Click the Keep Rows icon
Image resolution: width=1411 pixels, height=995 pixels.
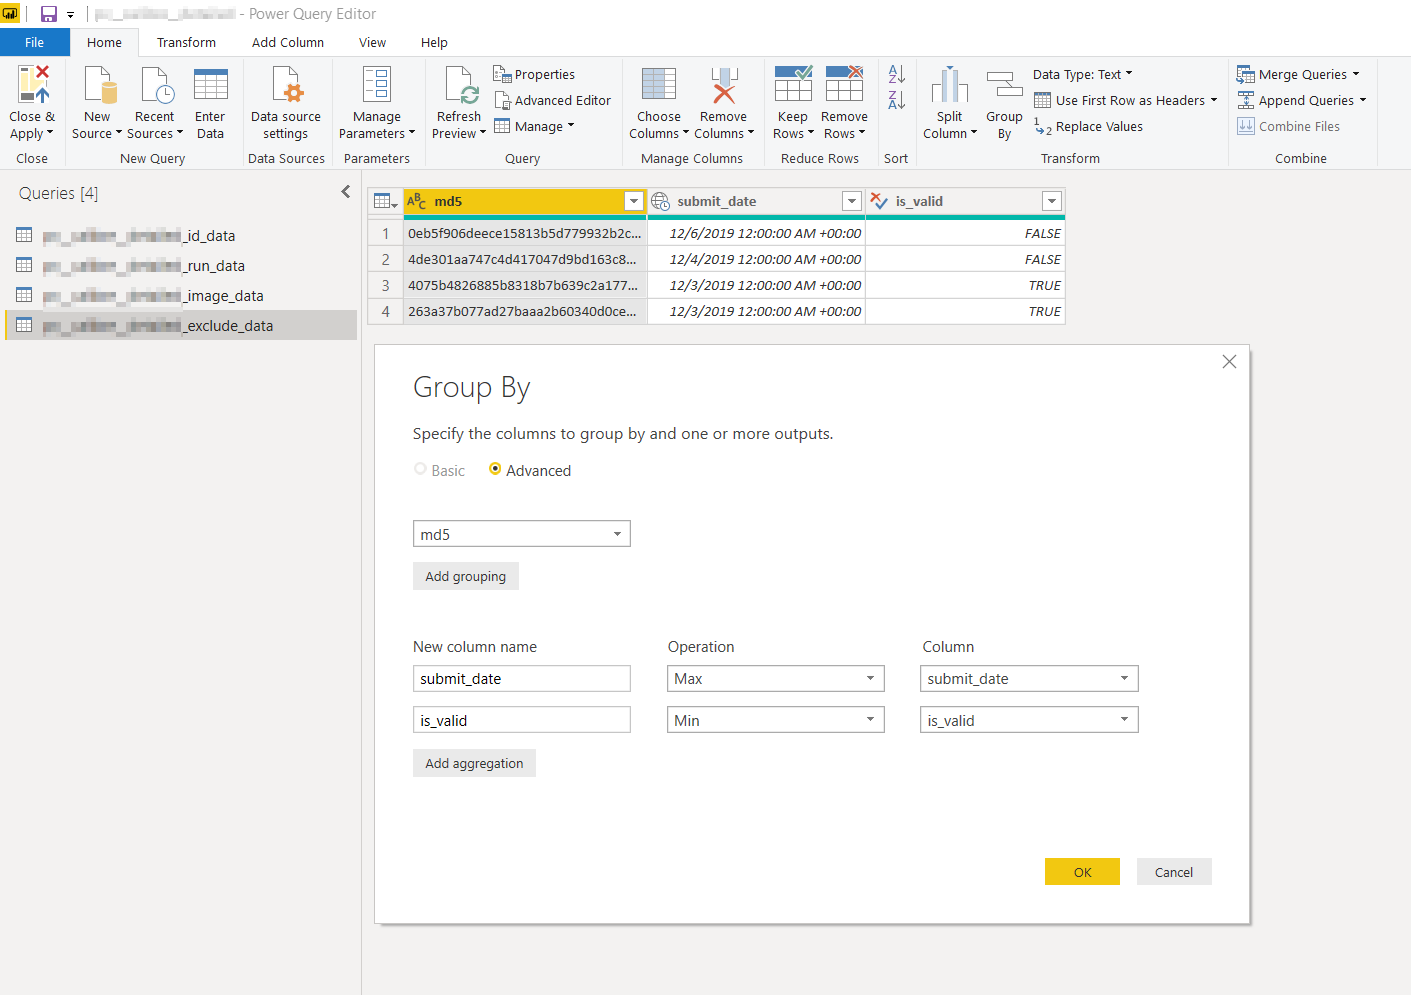coord(793,85)
